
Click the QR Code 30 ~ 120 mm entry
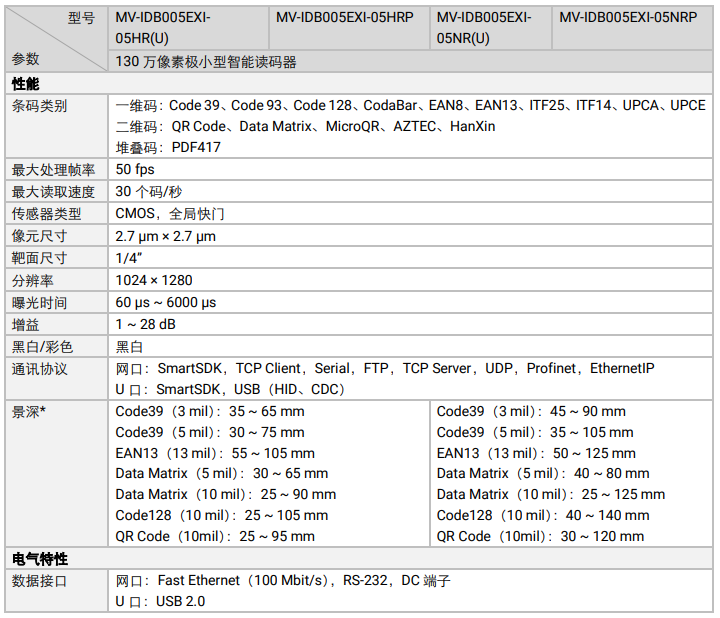tap(540, 536)
